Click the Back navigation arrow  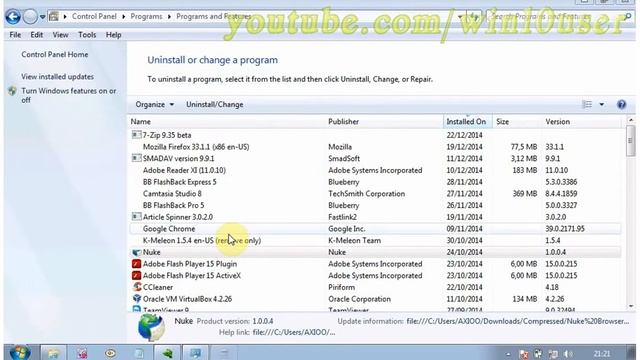point(13,17)
